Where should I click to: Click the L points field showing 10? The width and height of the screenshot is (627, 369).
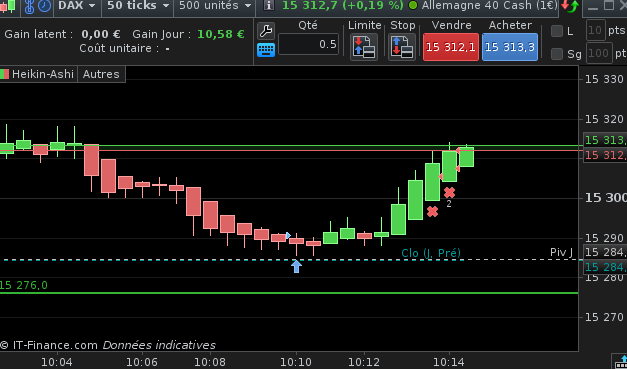click(595, 30)
